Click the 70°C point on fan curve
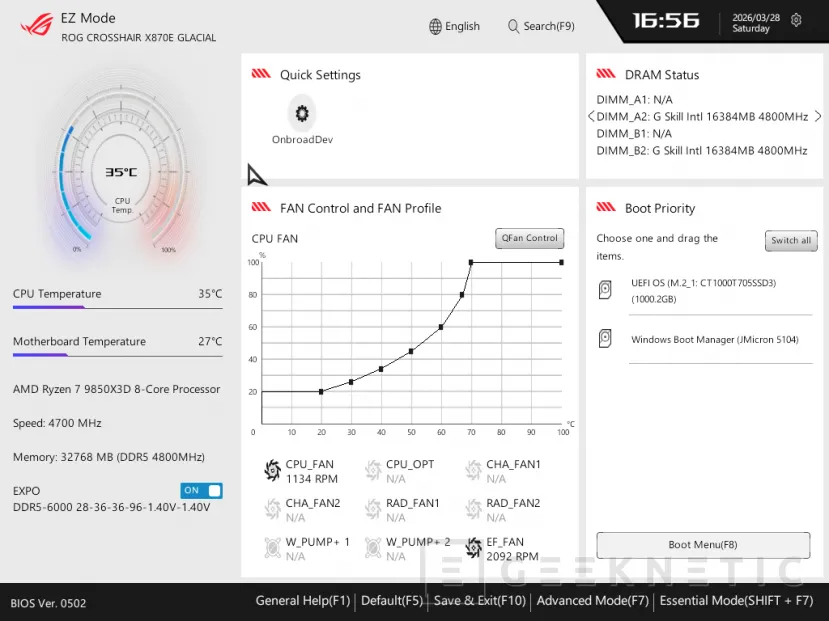Viewport: 829px width, 621px height. click(x=471, y=263)
